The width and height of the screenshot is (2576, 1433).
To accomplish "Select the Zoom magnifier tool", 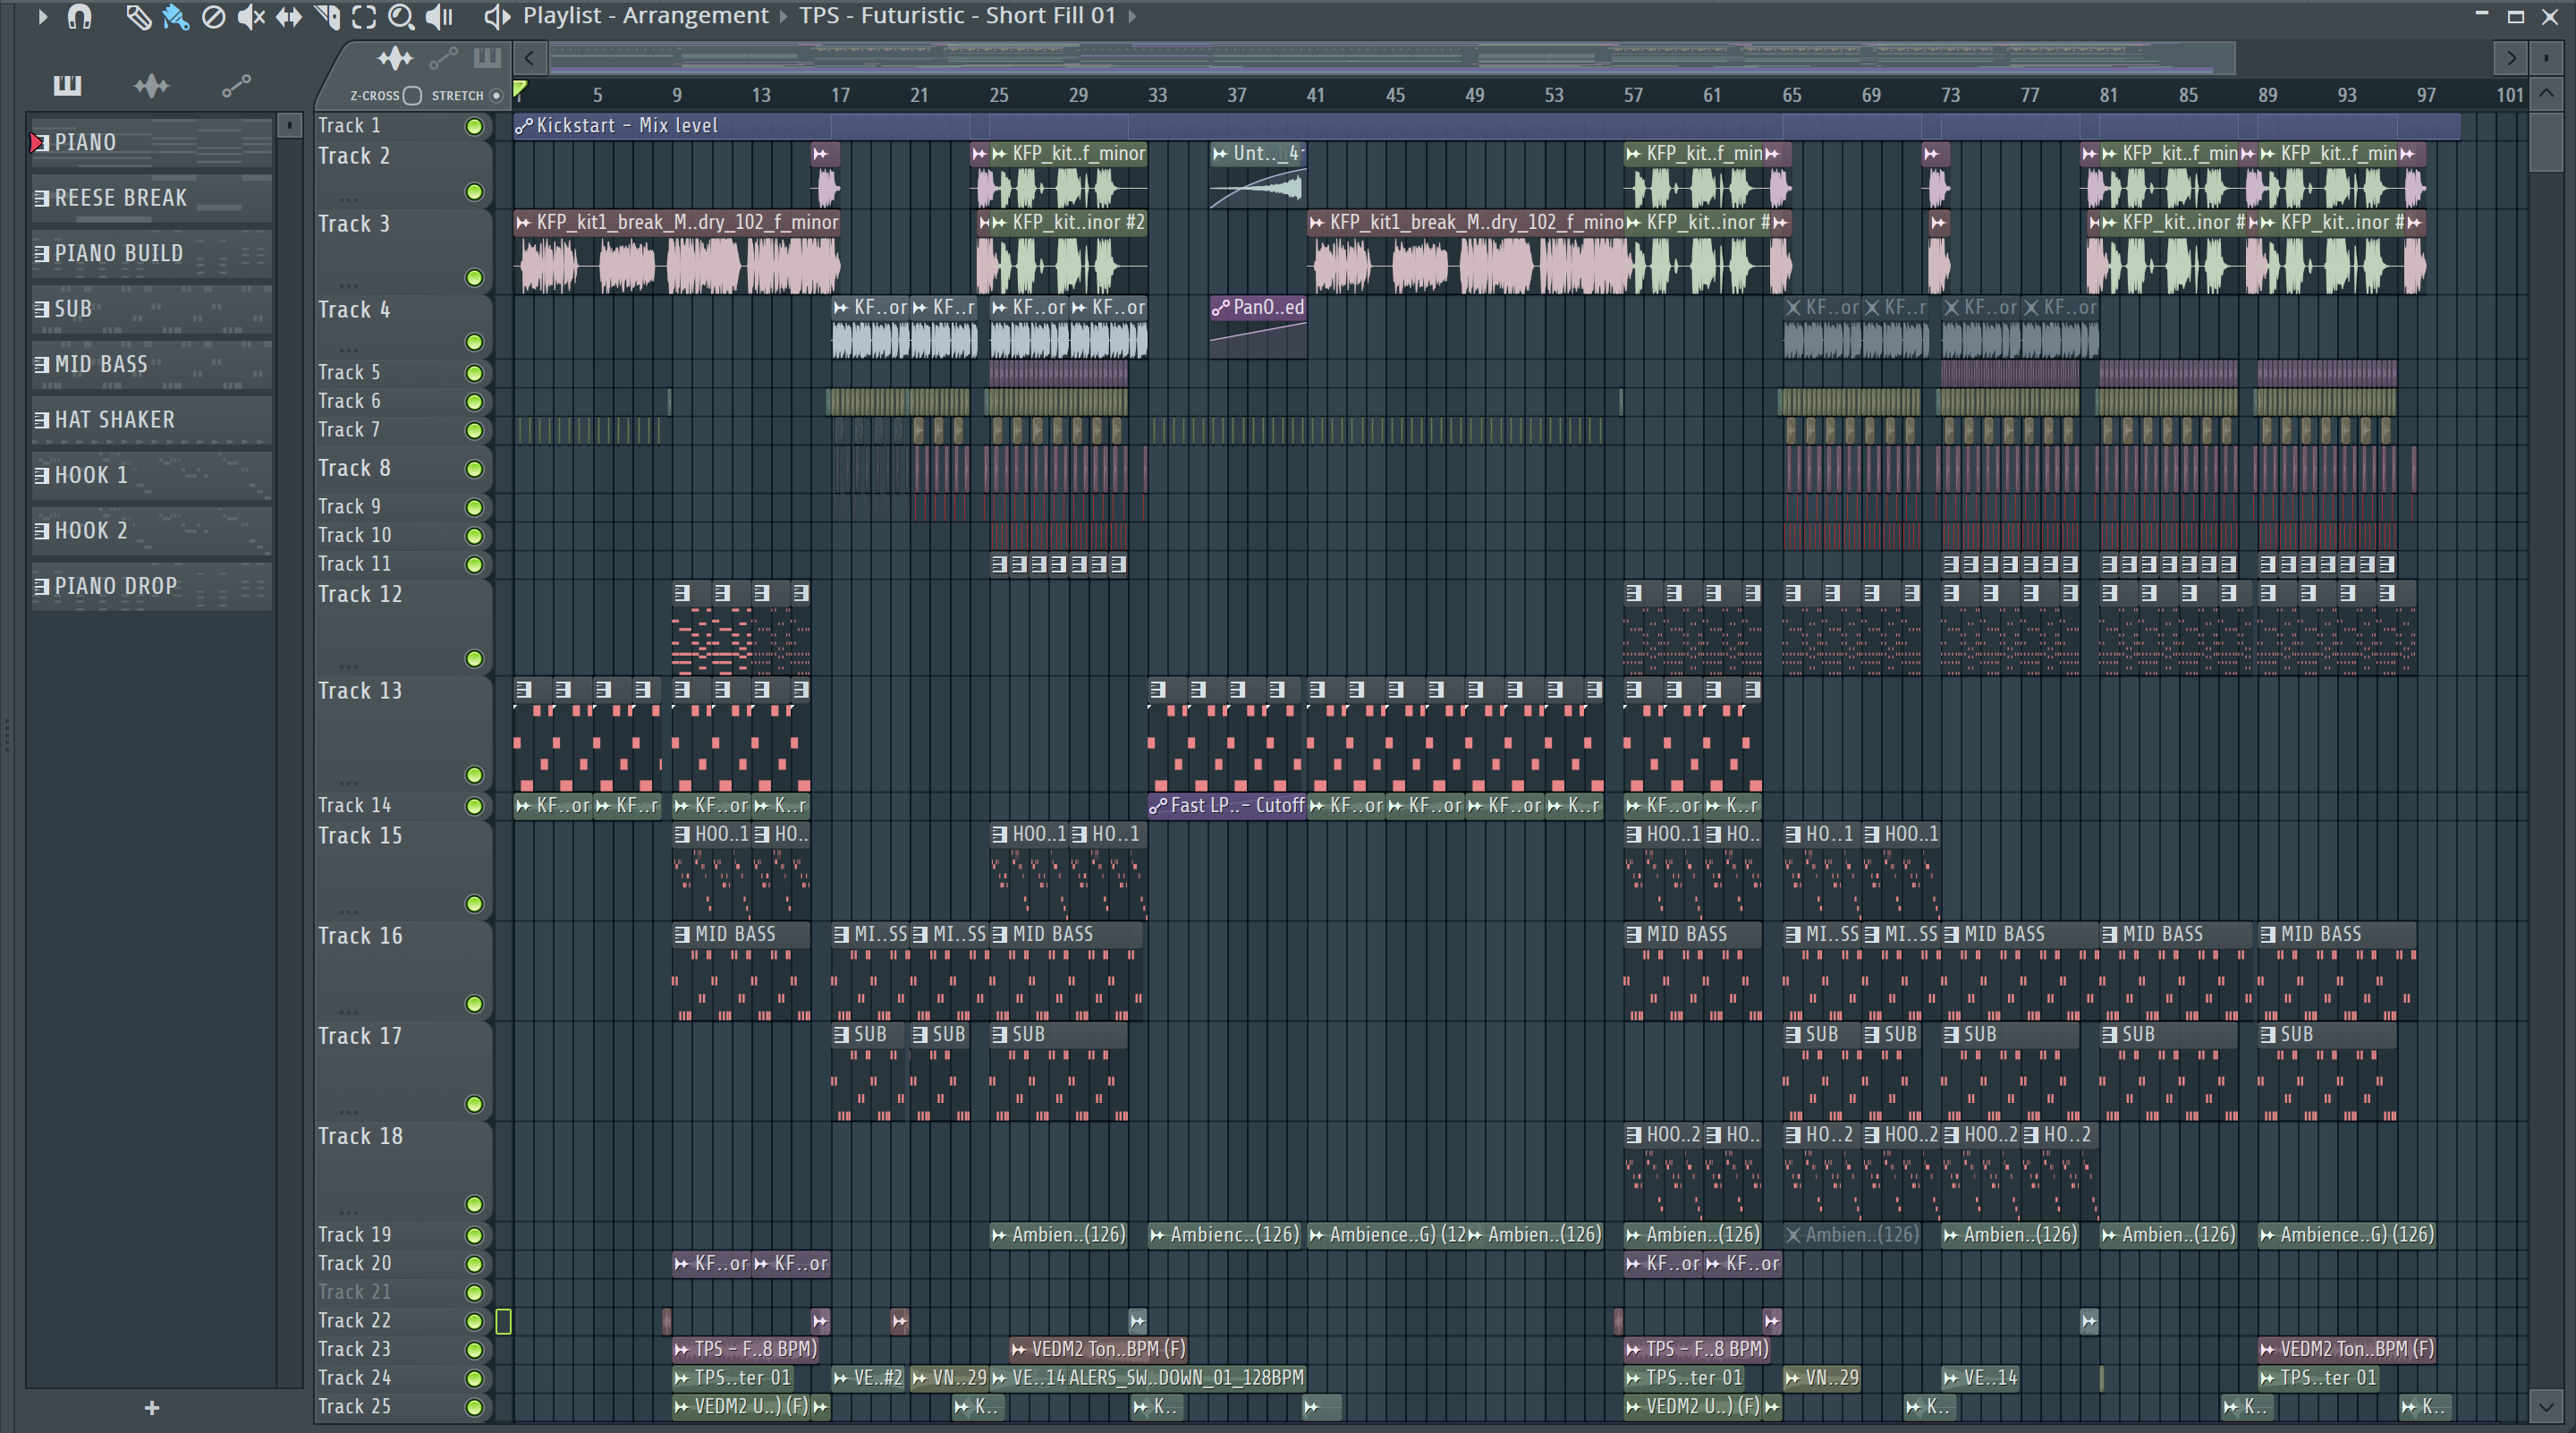I will 400,17.
